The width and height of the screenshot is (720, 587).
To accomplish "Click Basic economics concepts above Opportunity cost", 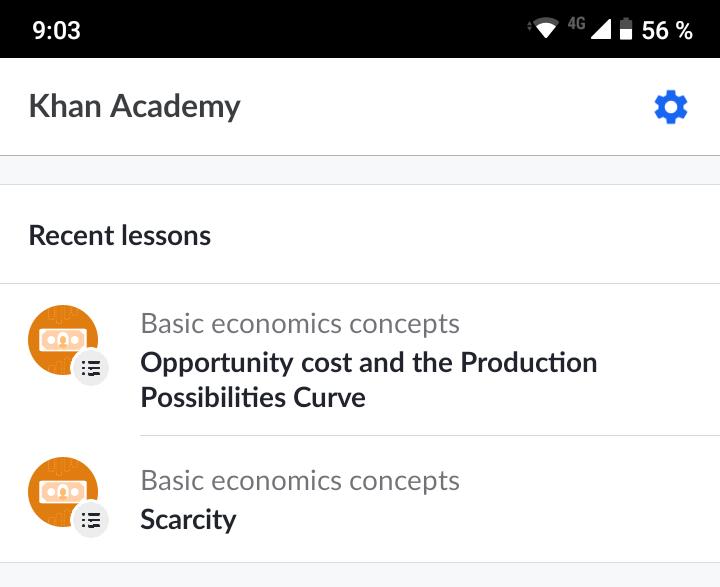I will click(300, 324).
